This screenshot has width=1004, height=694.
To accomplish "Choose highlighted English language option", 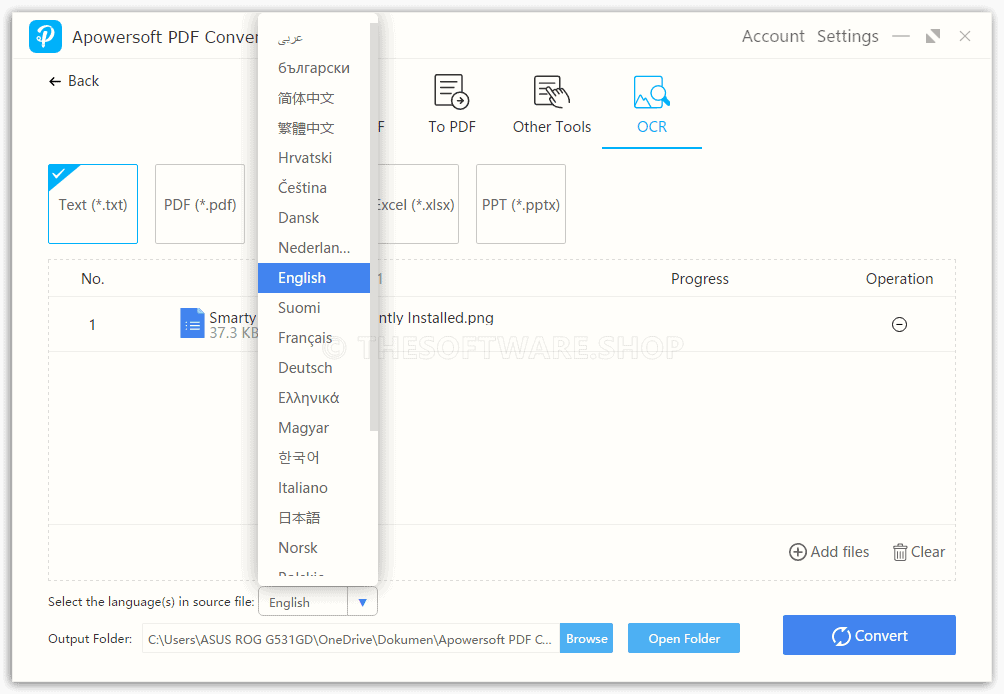I will pyautogui.click(x=314, y=278).
